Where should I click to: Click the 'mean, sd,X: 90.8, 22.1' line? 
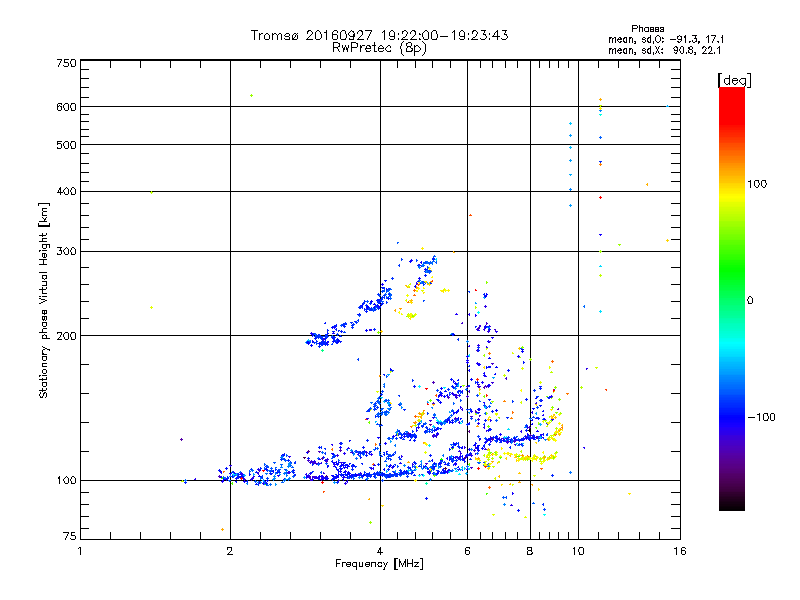664,50
